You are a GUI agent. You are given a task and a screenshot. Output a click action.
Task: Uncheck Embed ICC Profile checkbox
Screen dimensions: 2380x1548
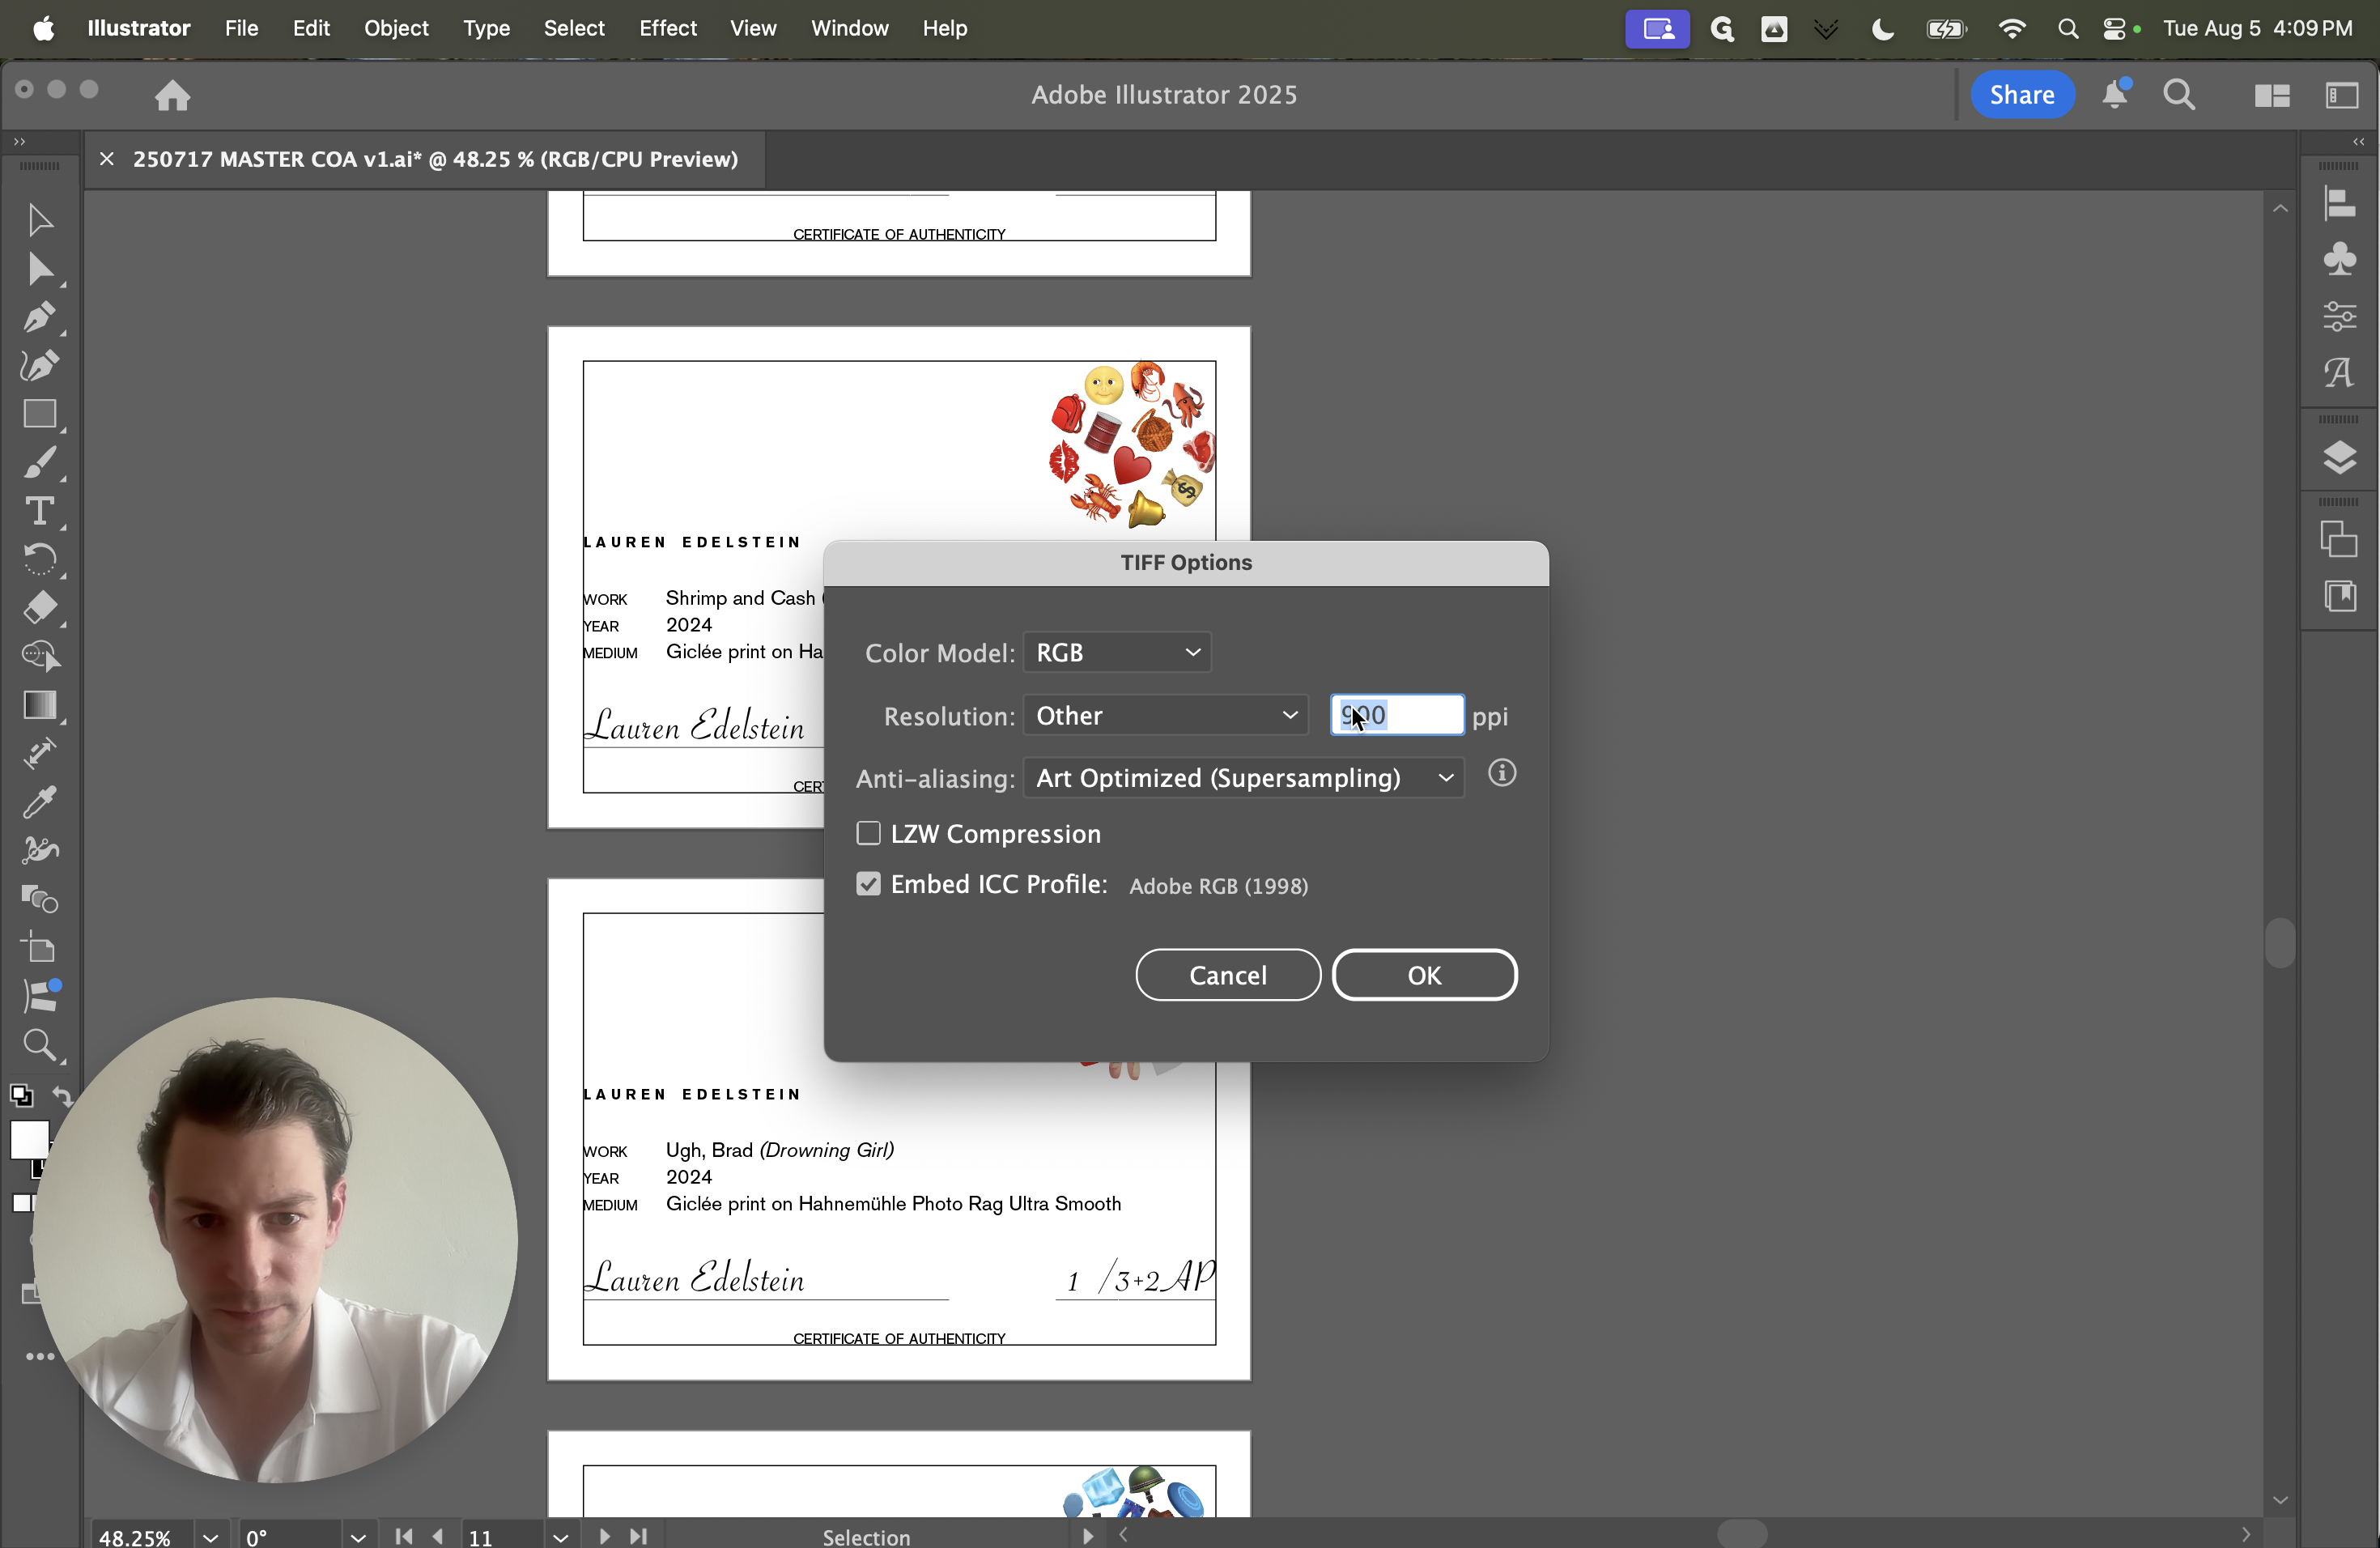(x=868, y=884)
